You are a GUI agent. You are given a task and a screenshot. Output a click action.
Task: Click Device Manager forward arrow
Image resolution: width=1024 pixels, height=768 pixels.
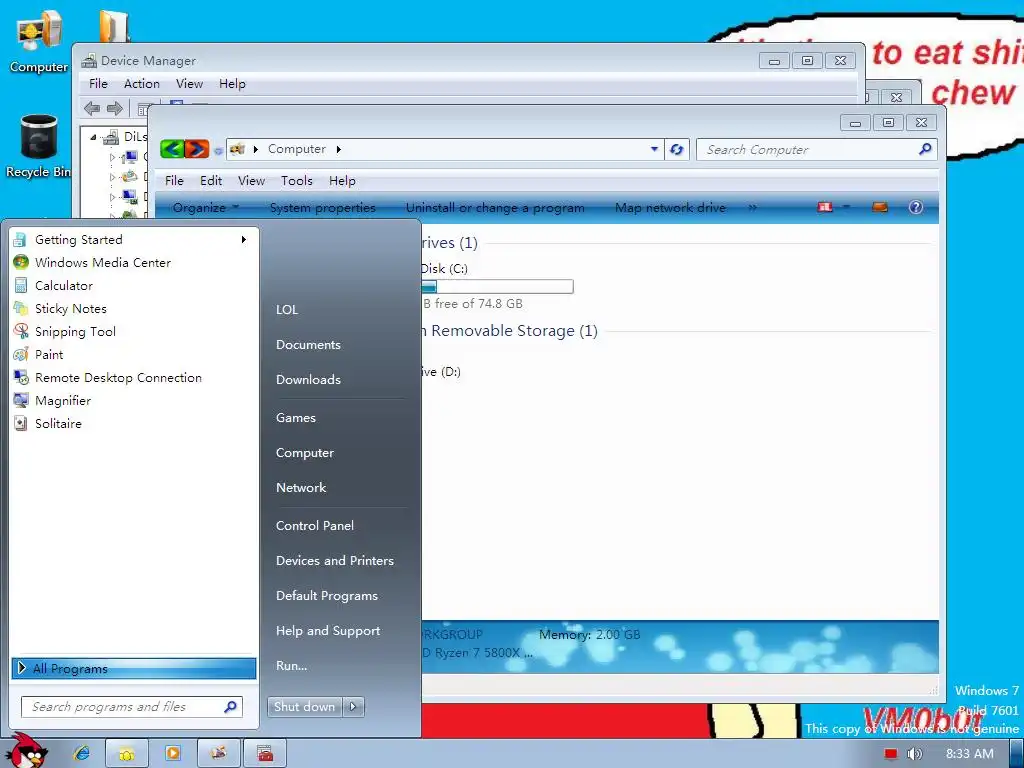tap(114, 108)
